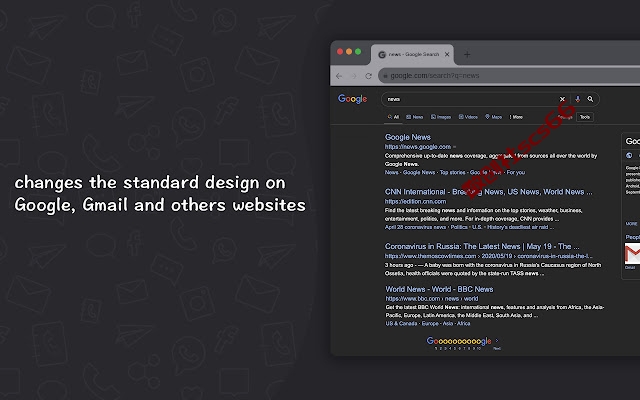
Task: Switch to the Images results tab
Action: pos(441,117)
